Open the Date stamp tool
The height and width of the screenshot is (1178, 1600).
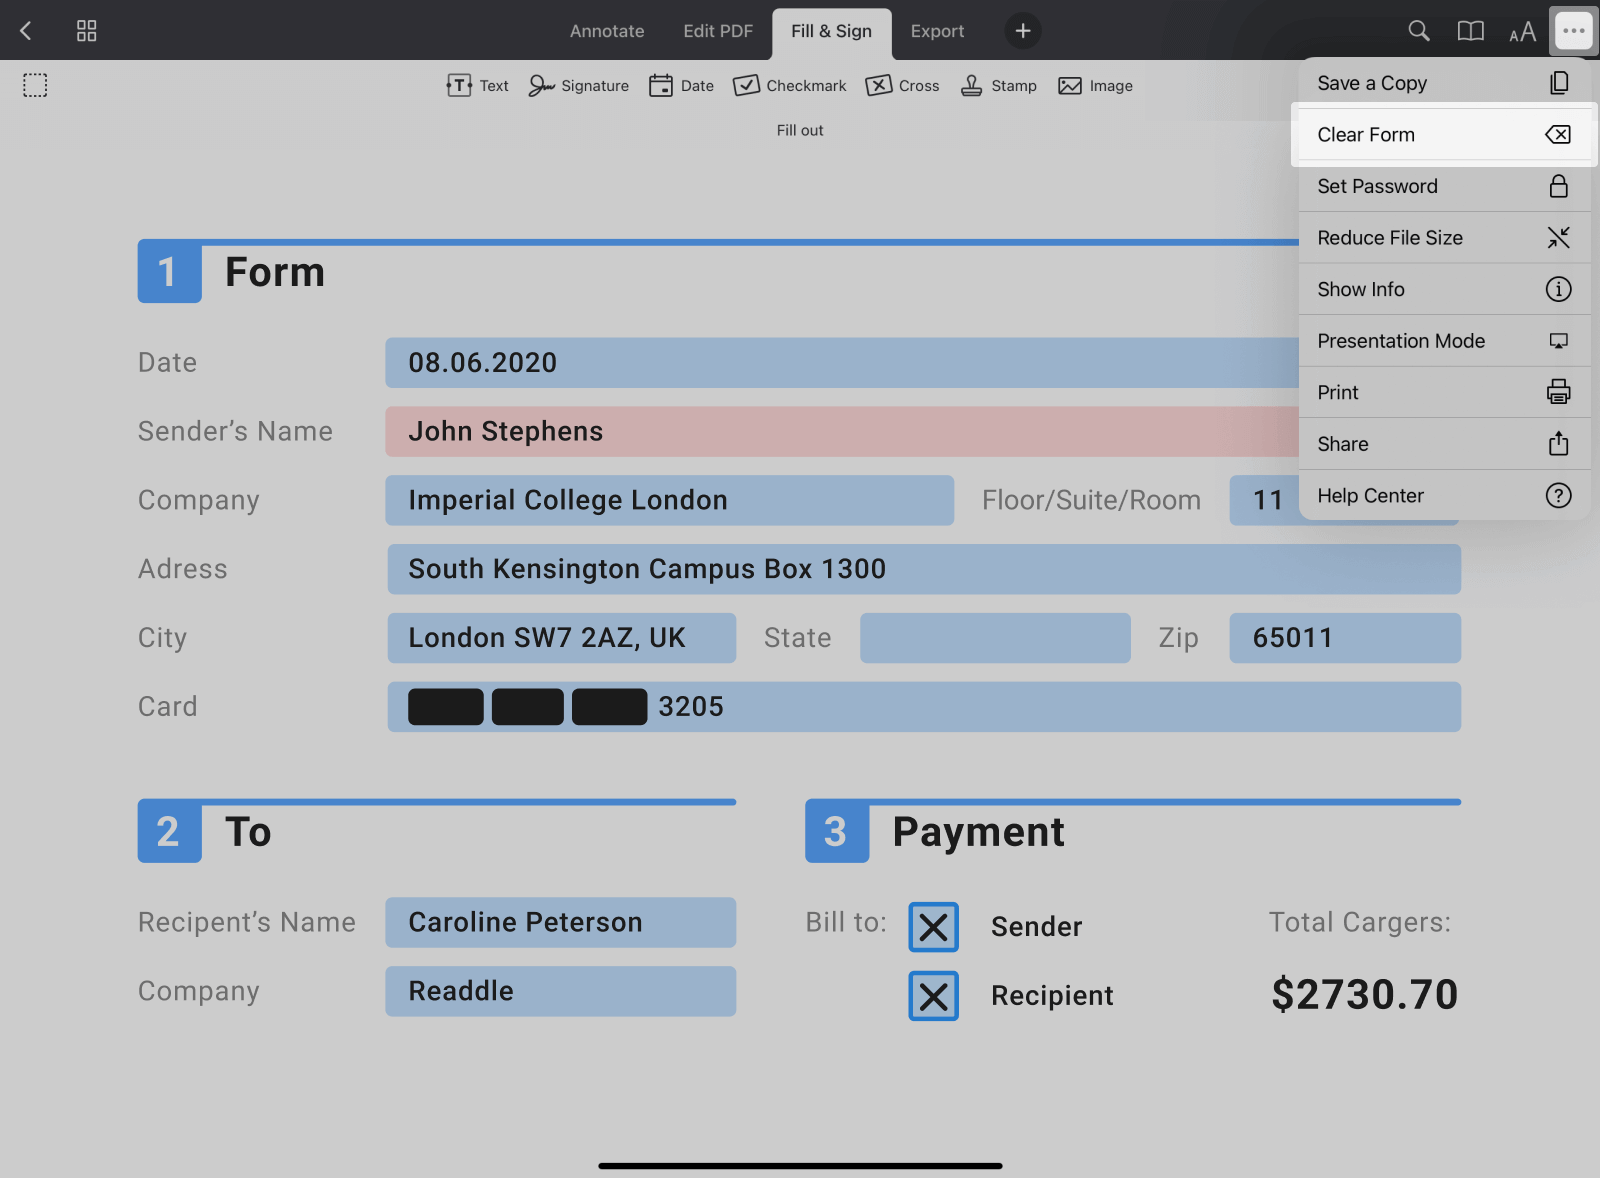[x=681, y=85]
